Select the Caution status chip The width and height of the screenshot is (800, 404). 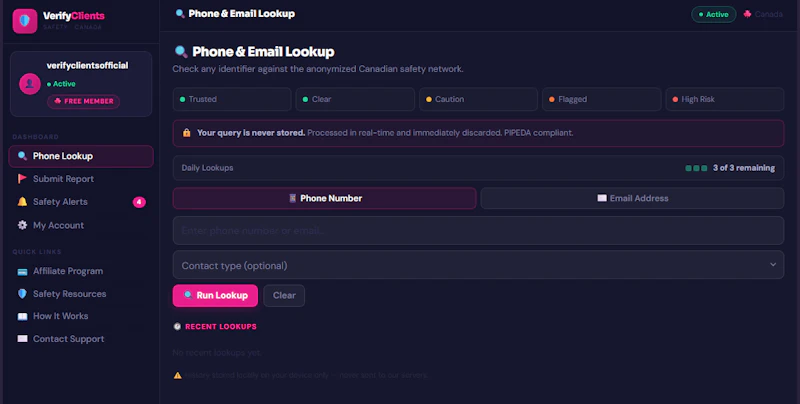point(478,99)
